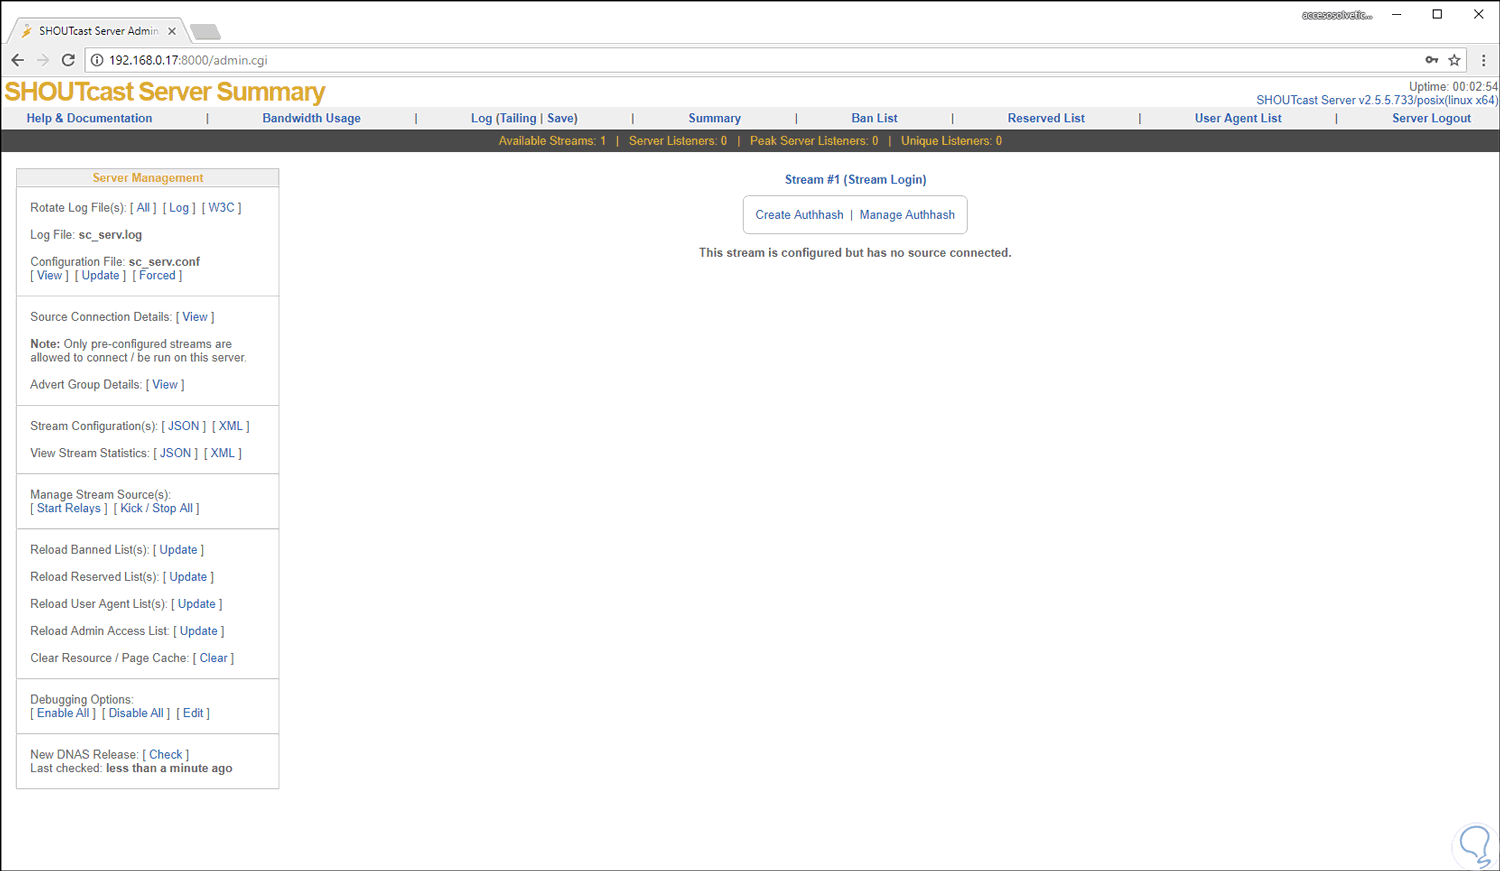Open the Chrome three-dot menu

pyautogui.click(x=1484, y=60)
